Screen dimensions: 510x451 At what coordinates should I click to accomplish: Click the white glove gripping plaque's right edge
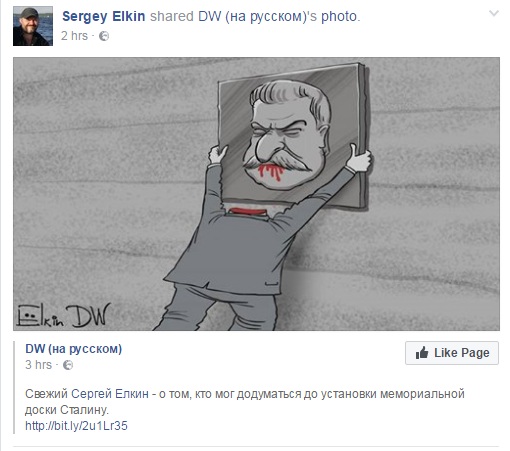(x=358, y=160)
